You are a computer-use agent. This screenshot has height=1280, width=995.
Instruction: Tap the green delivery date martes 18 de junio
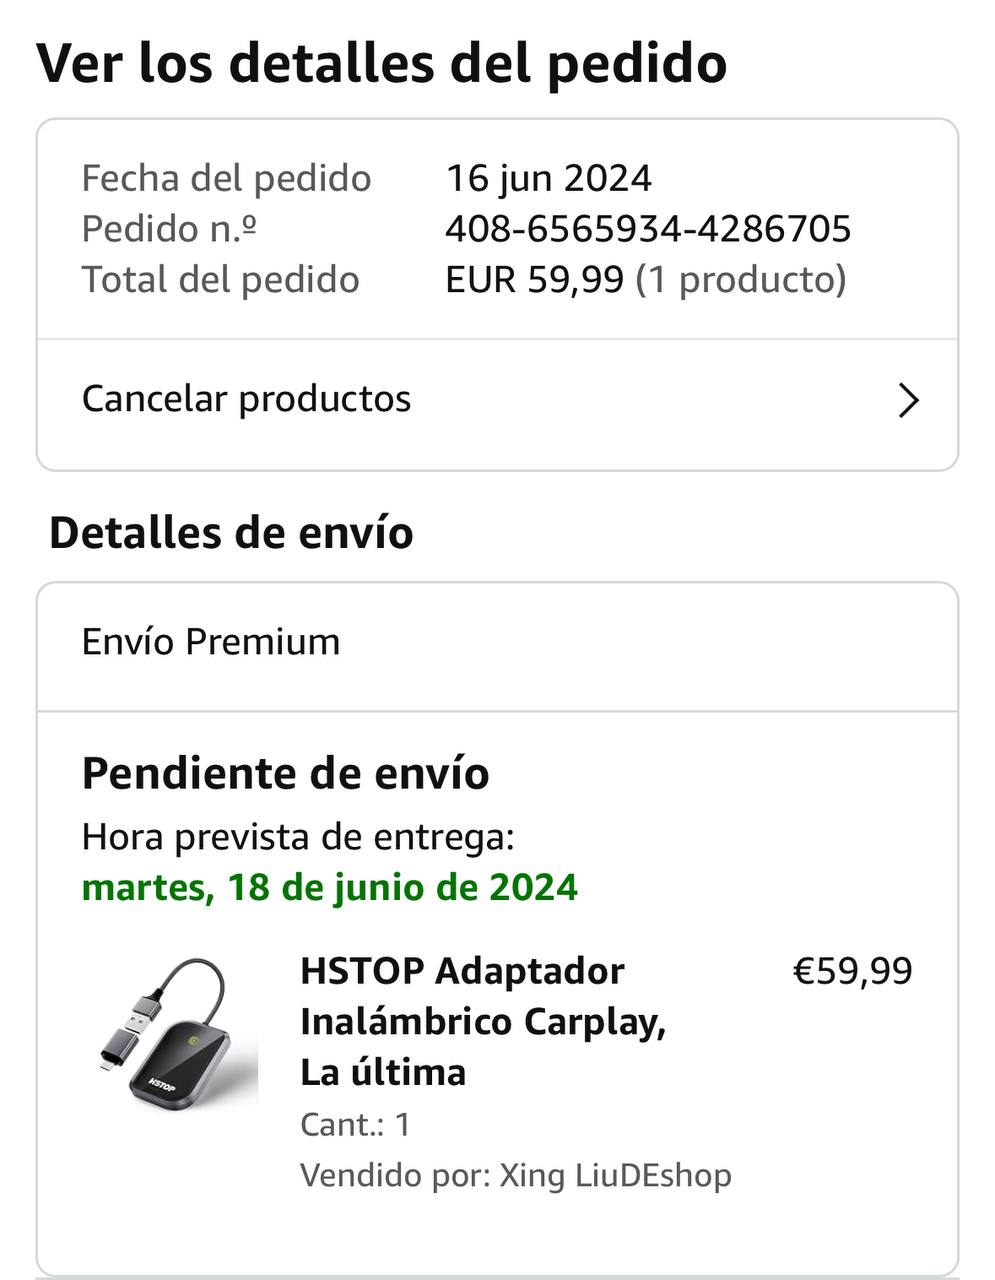click(x=329, y=887)
